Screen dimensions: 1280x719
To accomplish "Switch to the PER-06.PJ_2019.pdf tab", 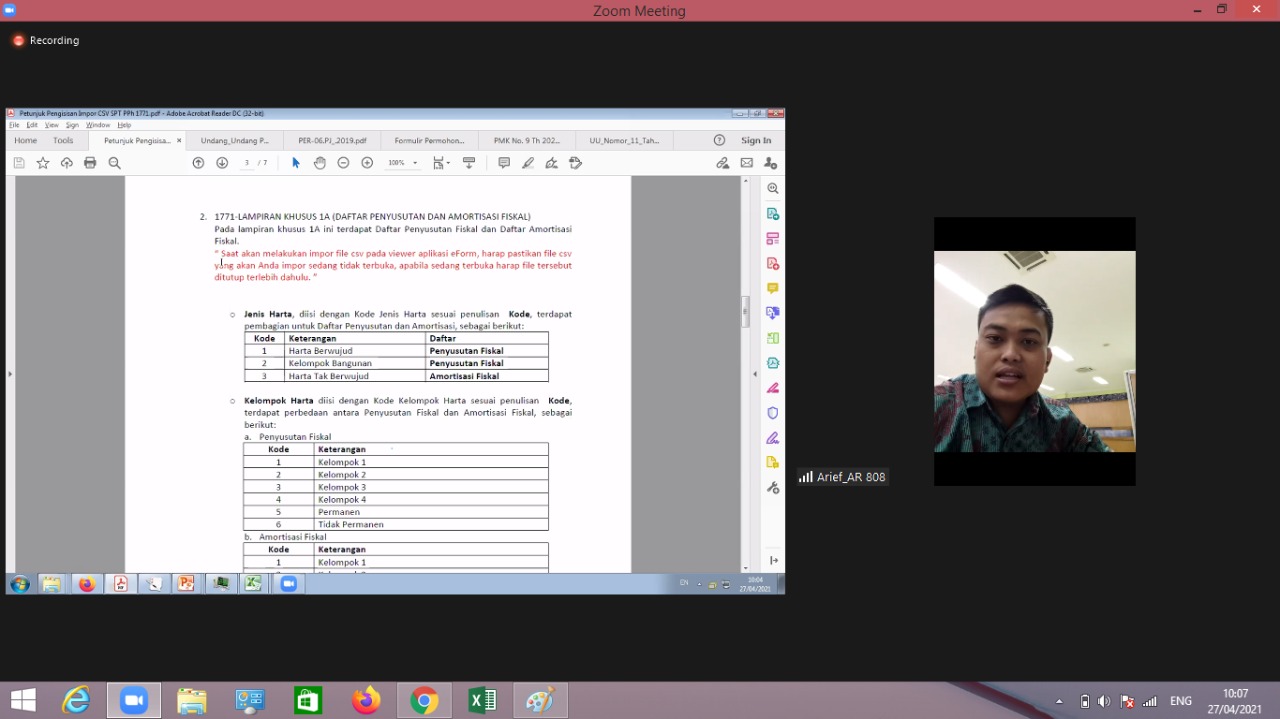I will [x=332, y=141].
